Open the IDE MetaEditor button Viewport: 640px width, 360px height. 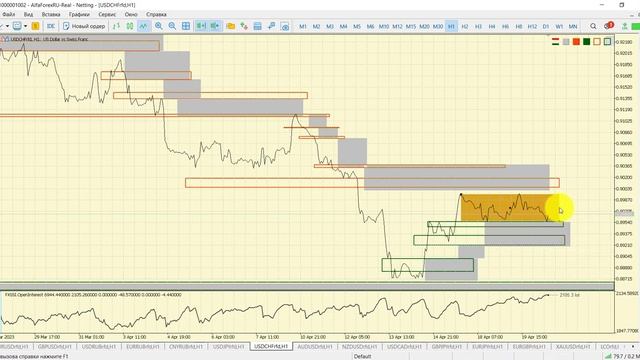tap(51, 26)
